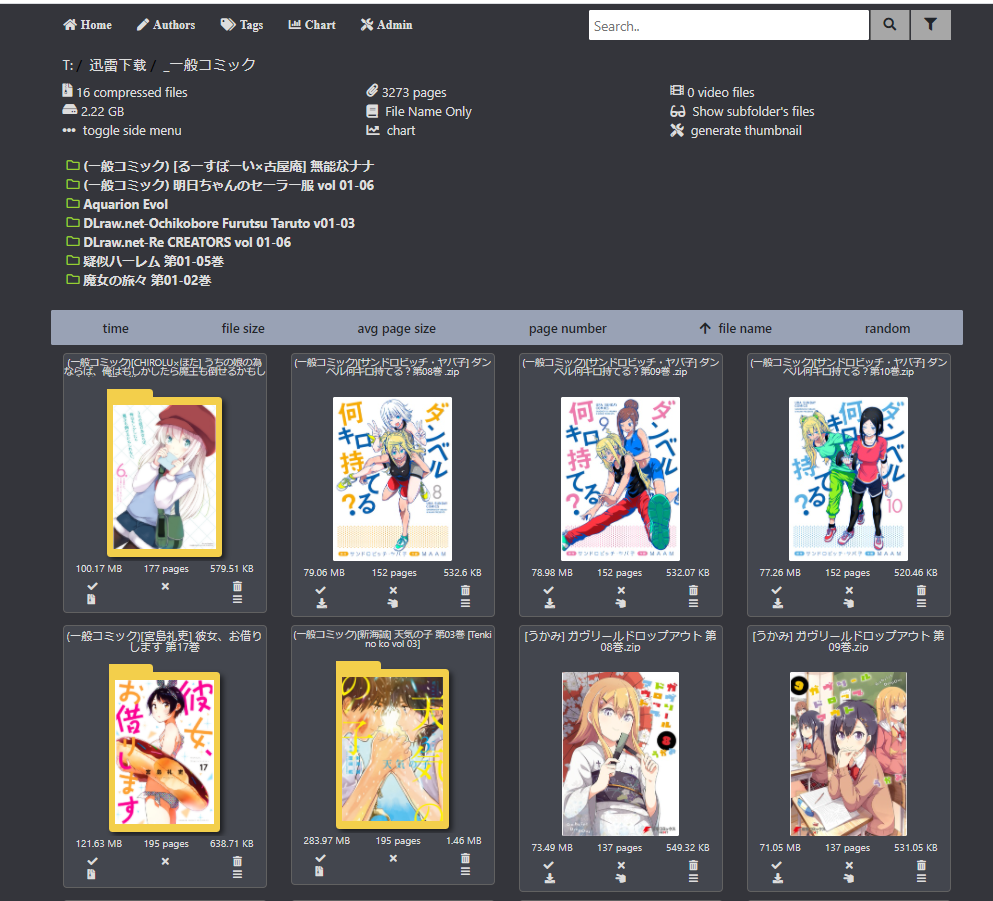Click trash icon on 100.17 MB card
The image size is (993, 901).
click(x=237, y=586)
